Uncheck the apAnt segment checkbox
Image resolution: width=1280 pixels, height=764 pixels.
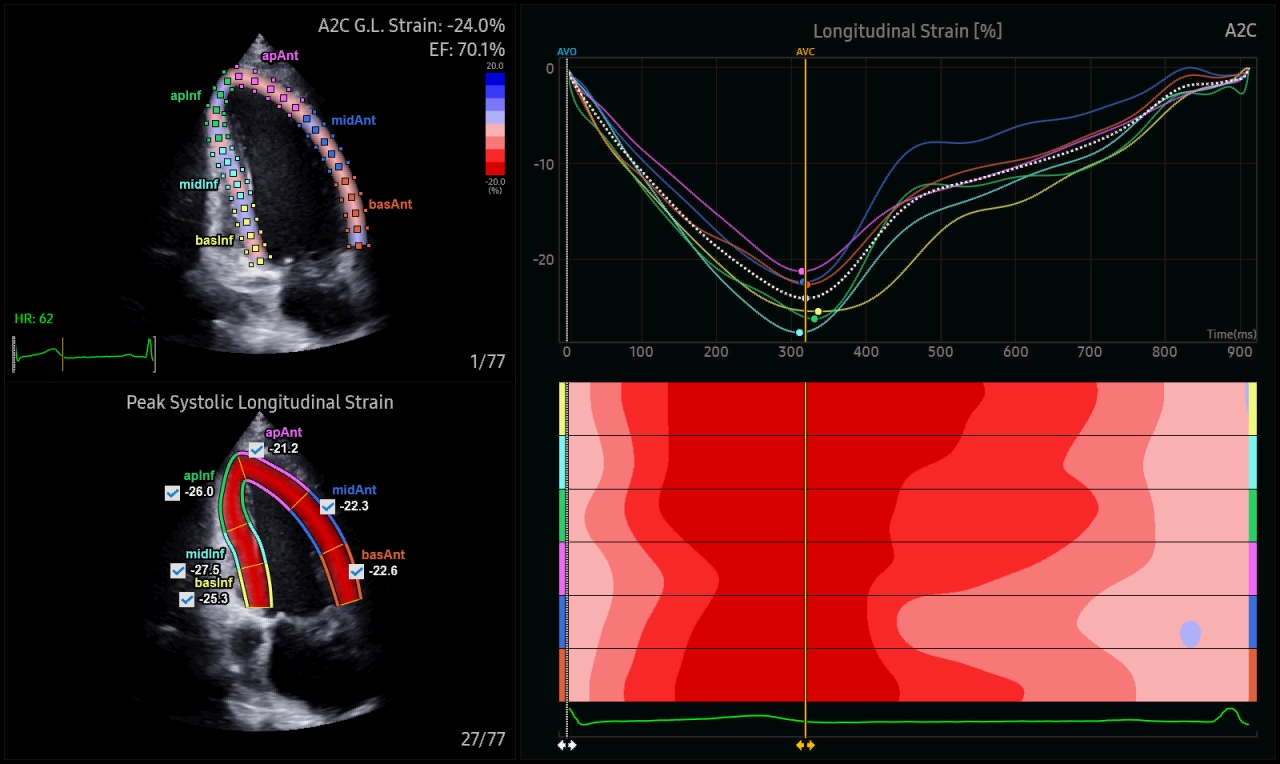click(x=257, y=450)
